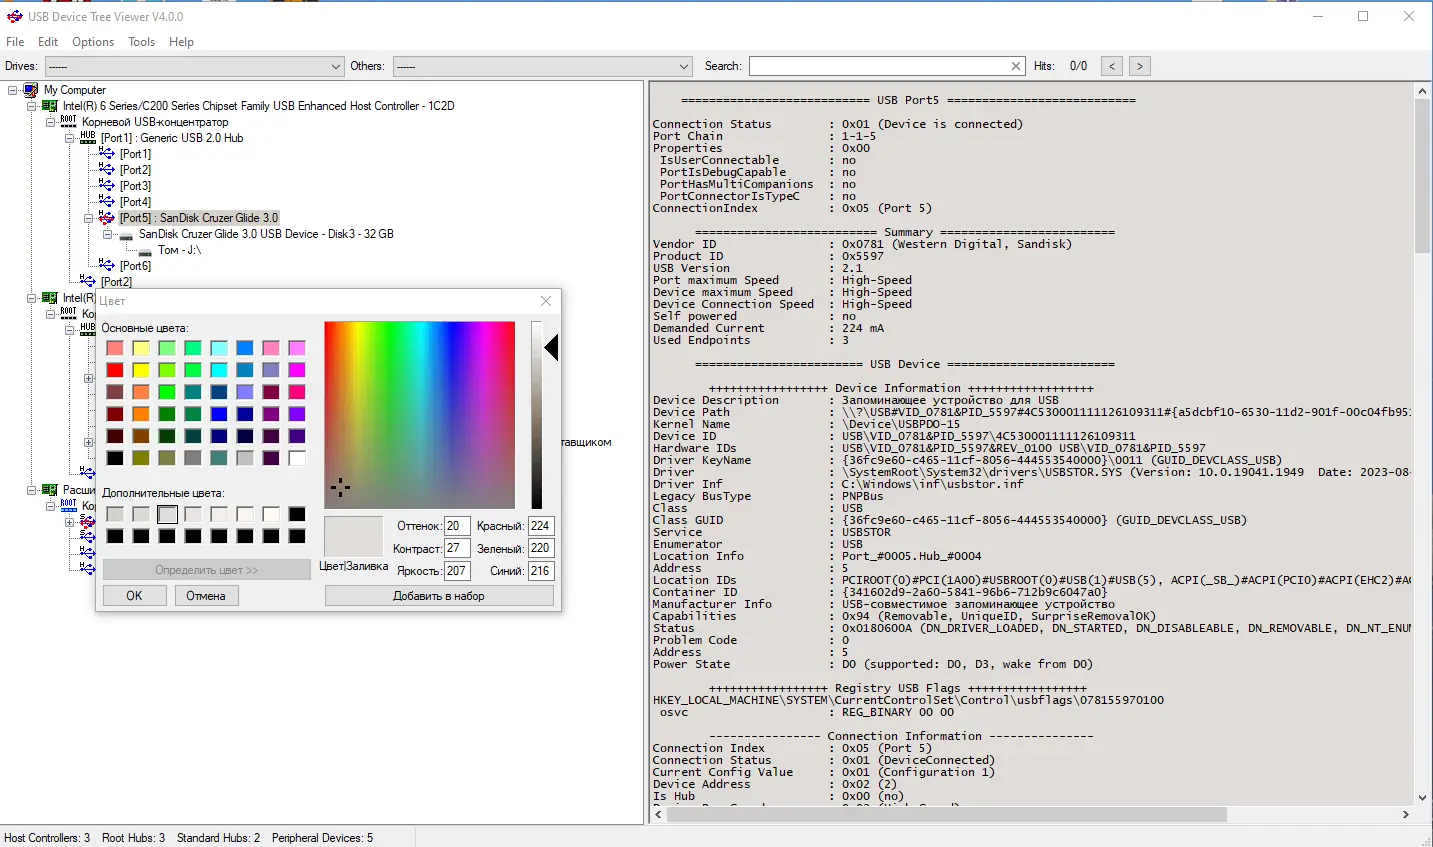Collapse the Port5 SanDisk Cruzer Glide node
This screenshot has width=1433, height=847.
click(x=88, y=218)
